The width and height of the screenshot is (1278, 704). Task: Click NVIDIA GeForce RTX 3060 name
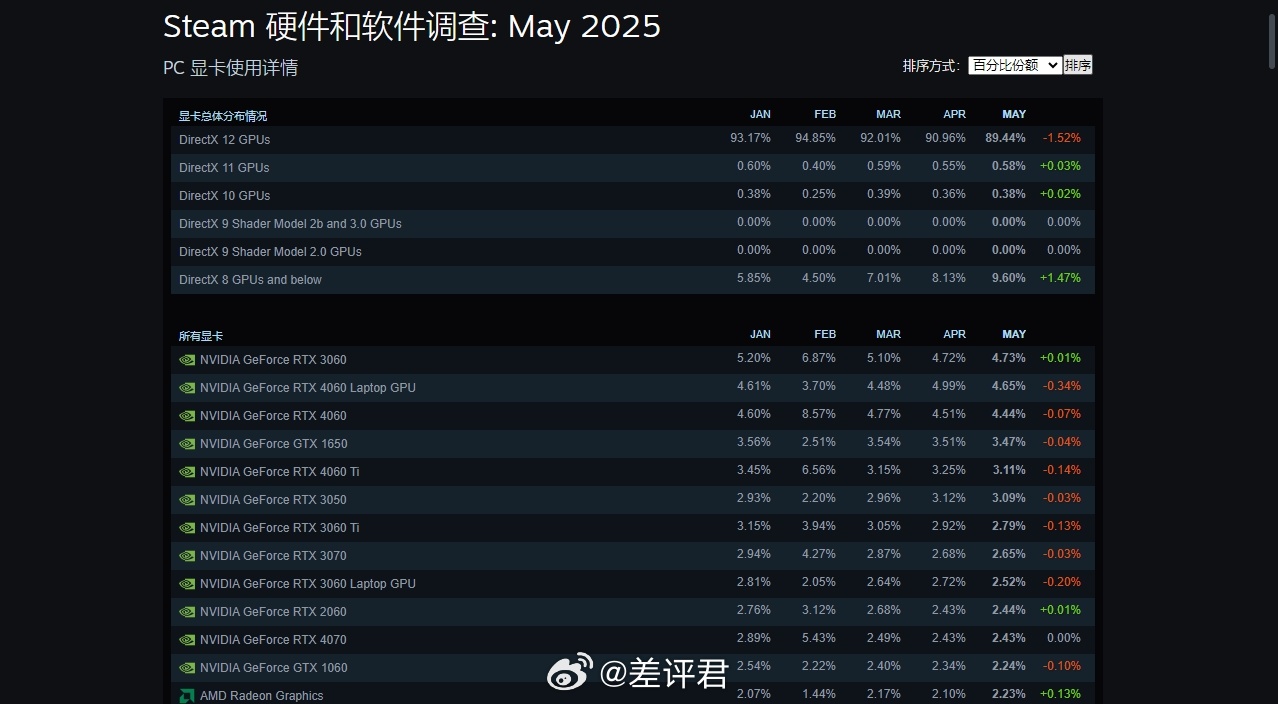(273, 360)
